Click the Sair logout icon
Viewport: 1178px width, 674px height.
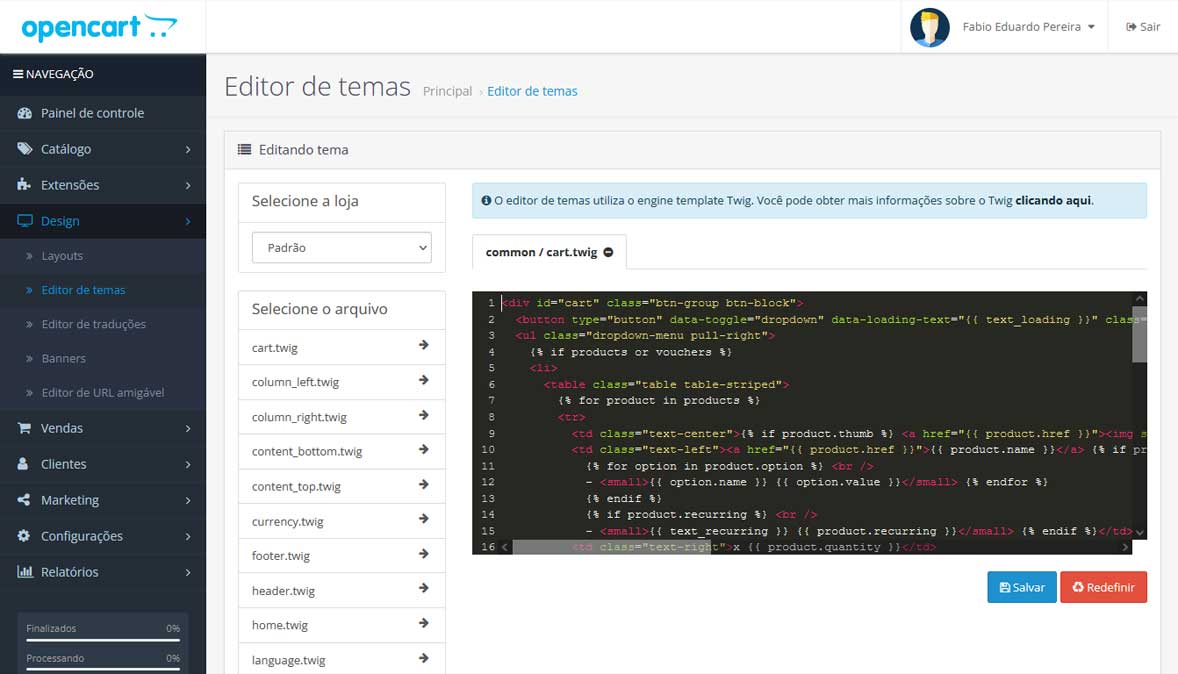click(1131, 27)
